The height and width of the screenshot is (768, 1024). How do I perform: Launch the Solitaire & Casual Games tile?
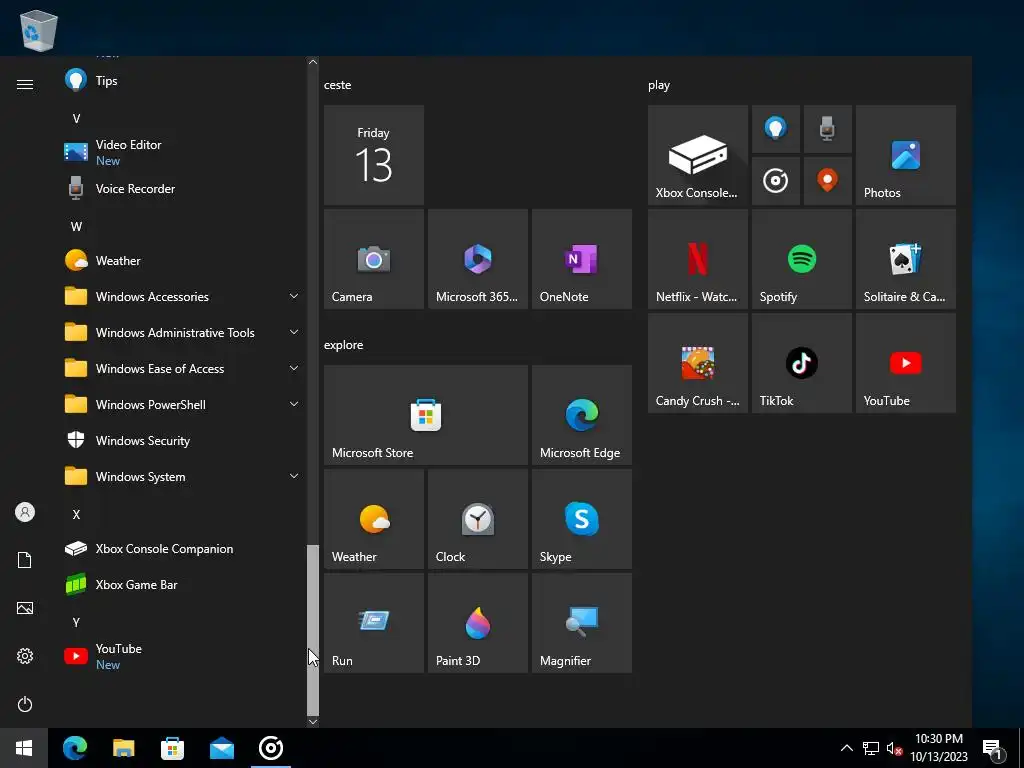(905, 259)
